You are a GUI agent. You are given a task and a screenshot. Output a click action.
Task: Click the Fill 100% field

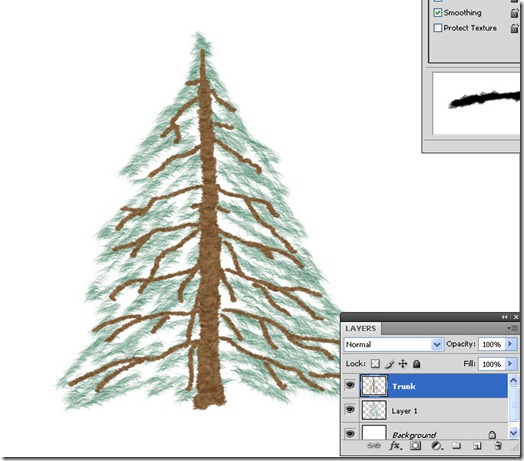click(492, 364)
